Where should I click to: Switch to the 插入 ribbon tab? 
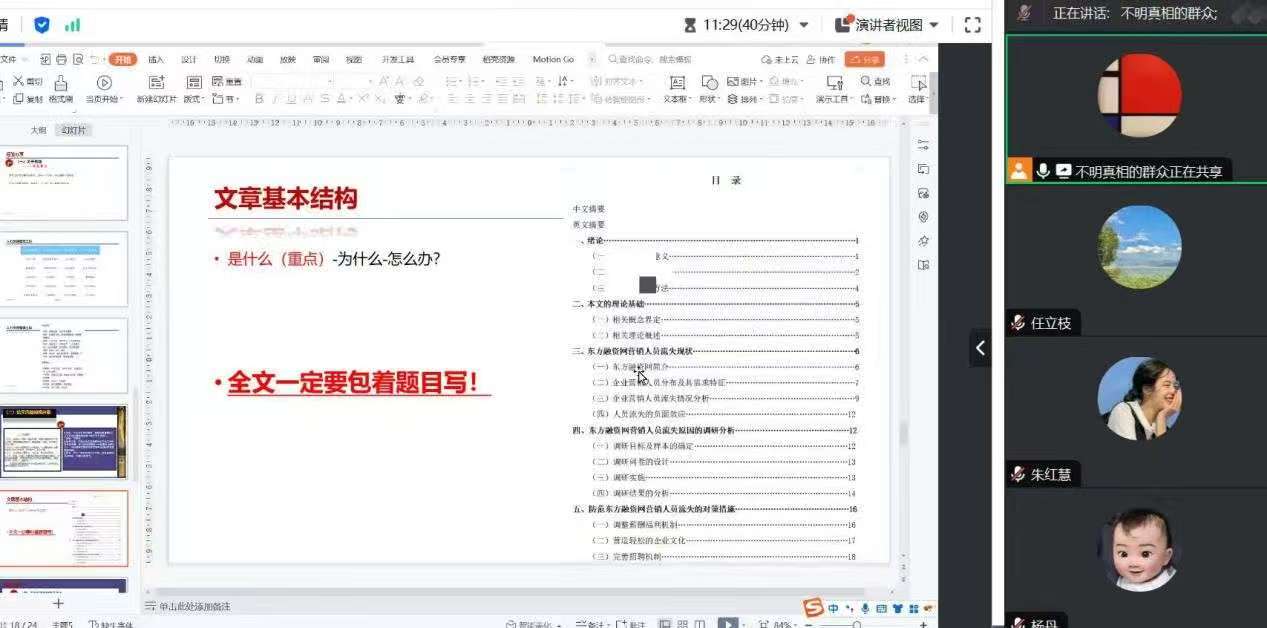click(x=156, y=59)
